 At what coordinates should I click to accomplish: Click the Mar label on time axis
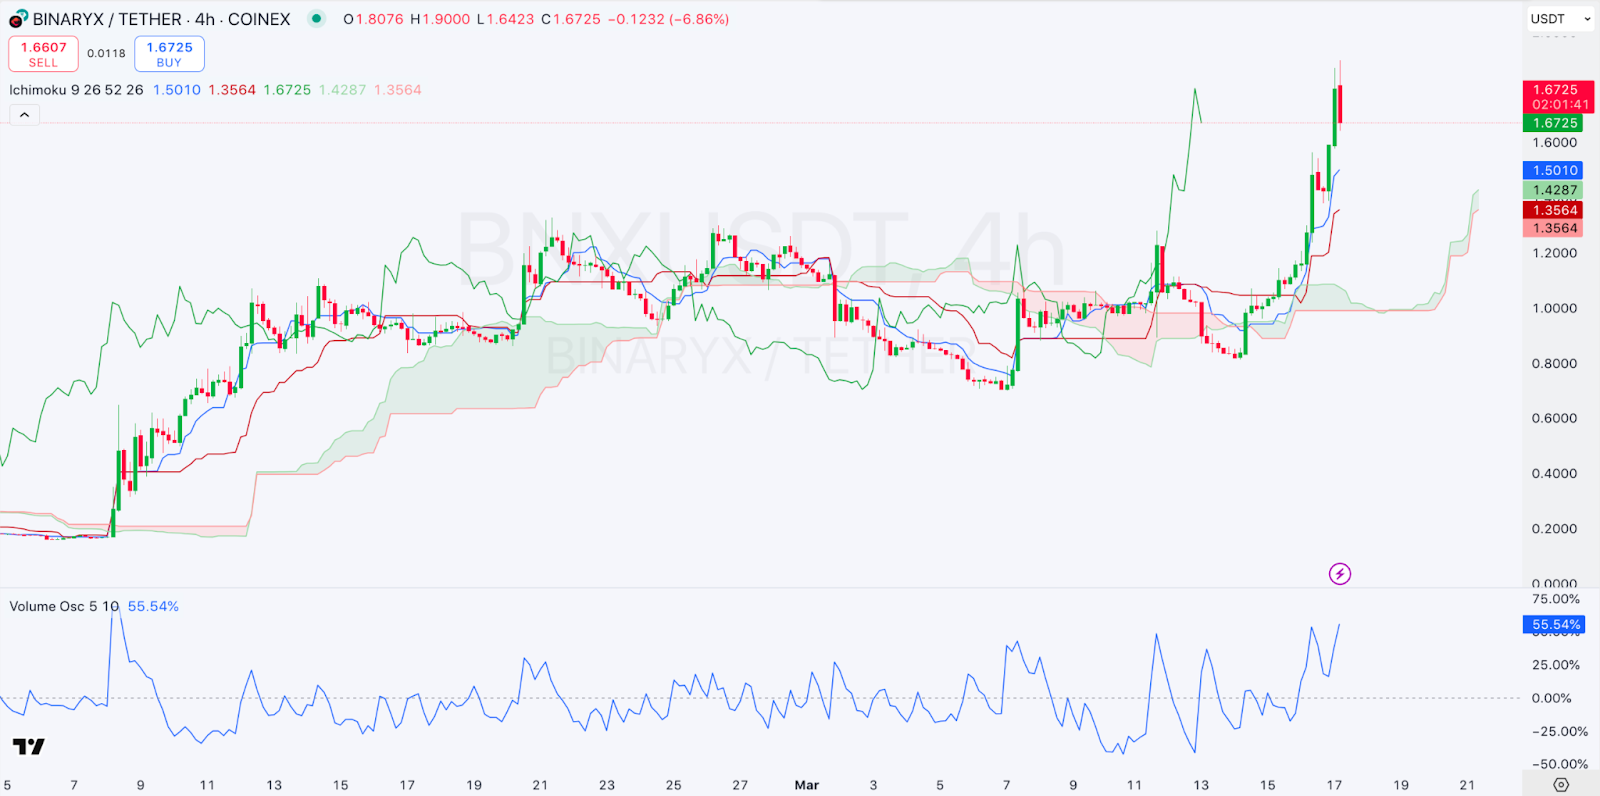pyautogui.click(x=806, y=785)
